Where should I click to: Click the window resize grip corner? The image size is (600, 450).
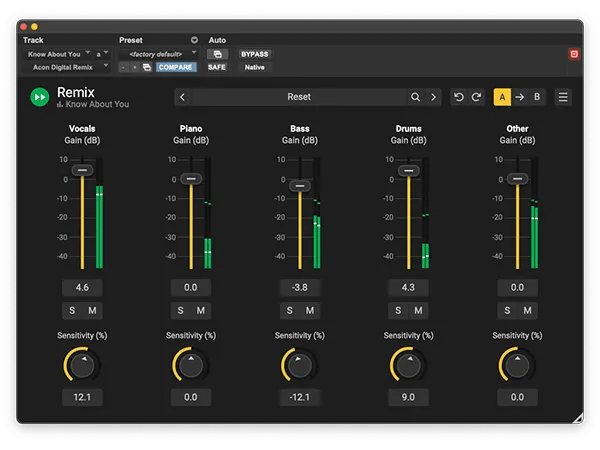[578, 418]
